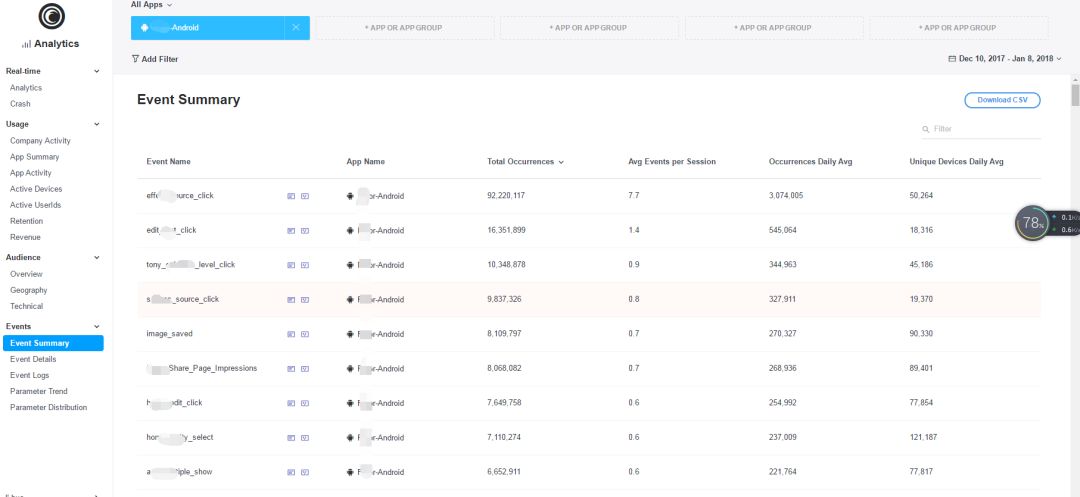Click the first icon beside image_saved event
The height and width of the screenshot is (497, 1080).
point(291,334)
